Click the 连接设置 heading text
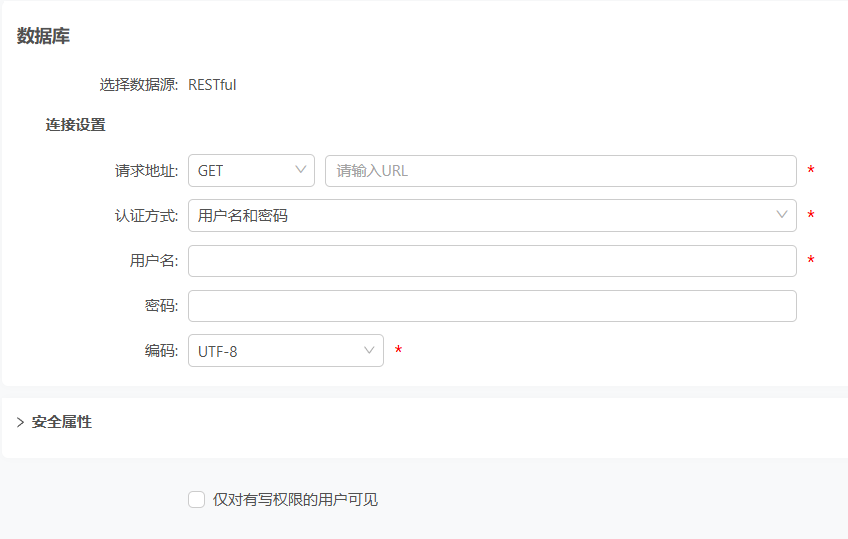The width and height of the screenshot is (848, 539). [x=76, y=125]
